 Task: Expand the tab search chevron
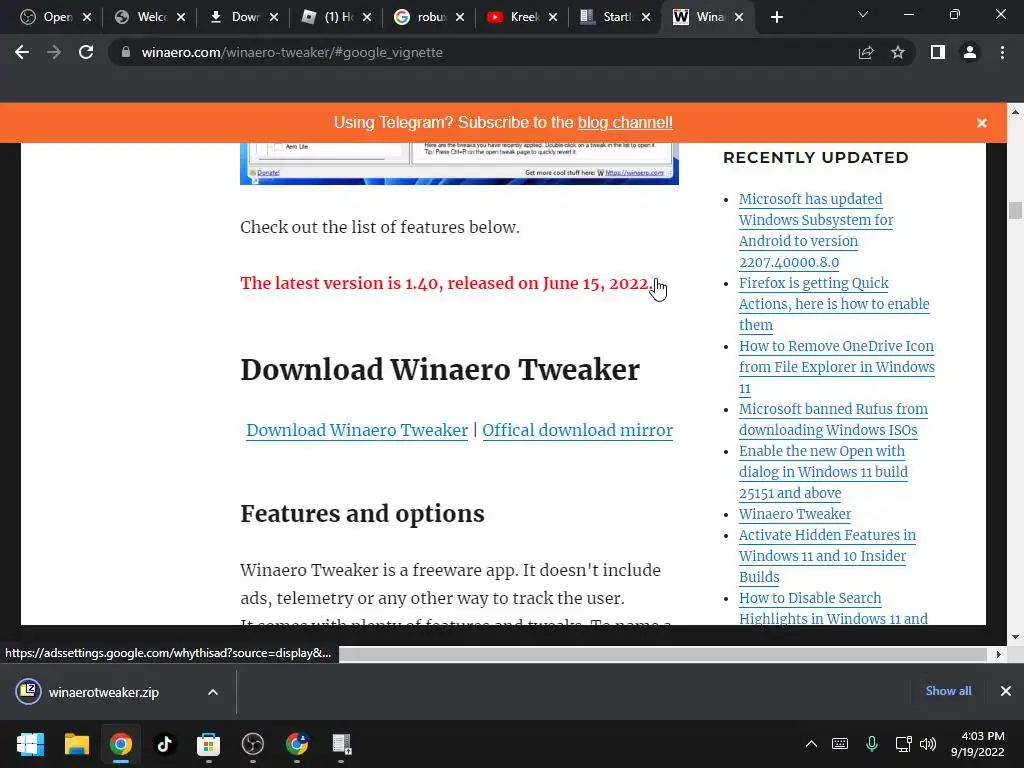[863, 14]
